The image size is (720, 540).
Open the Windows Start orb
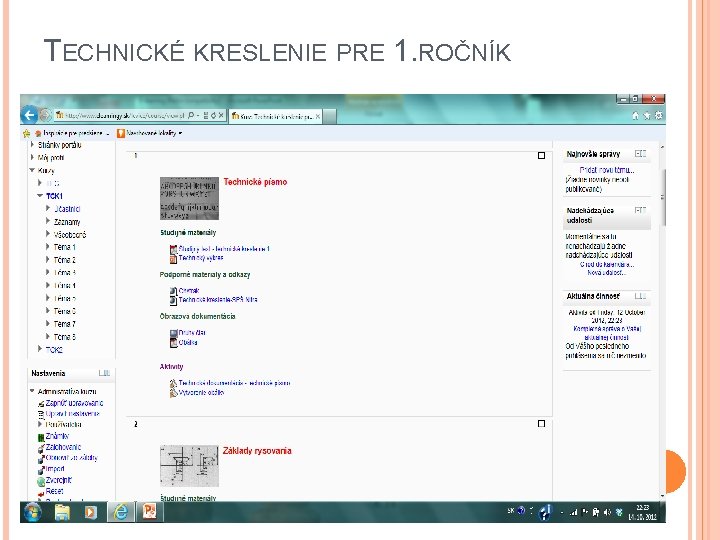[33, 512]
